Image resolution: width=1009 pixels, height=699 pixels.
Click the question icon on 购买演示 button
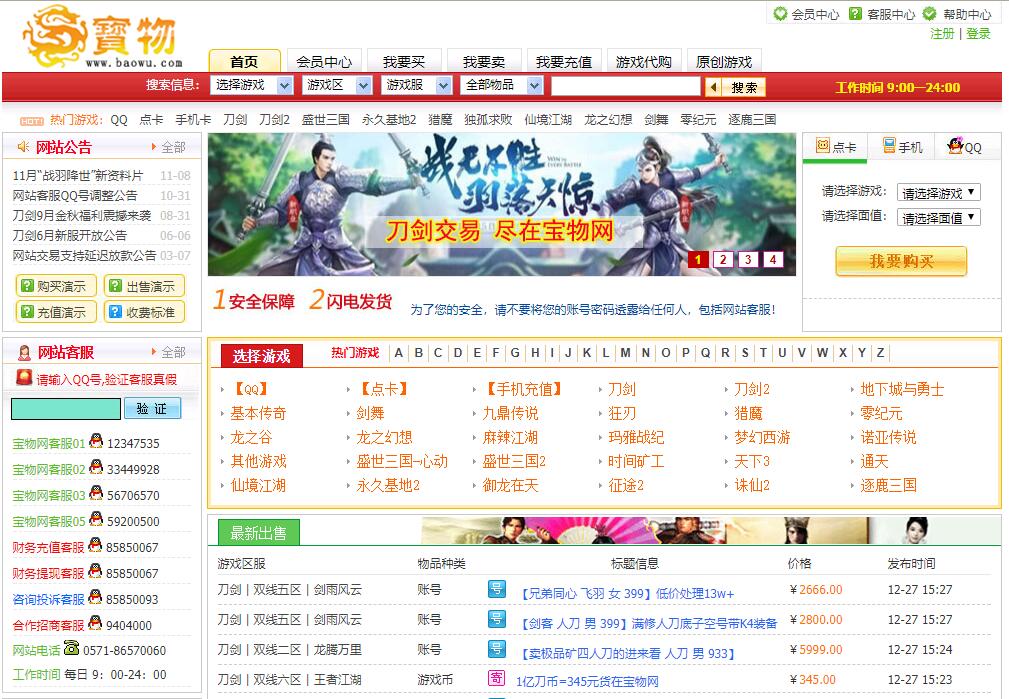tap(27, 285)
